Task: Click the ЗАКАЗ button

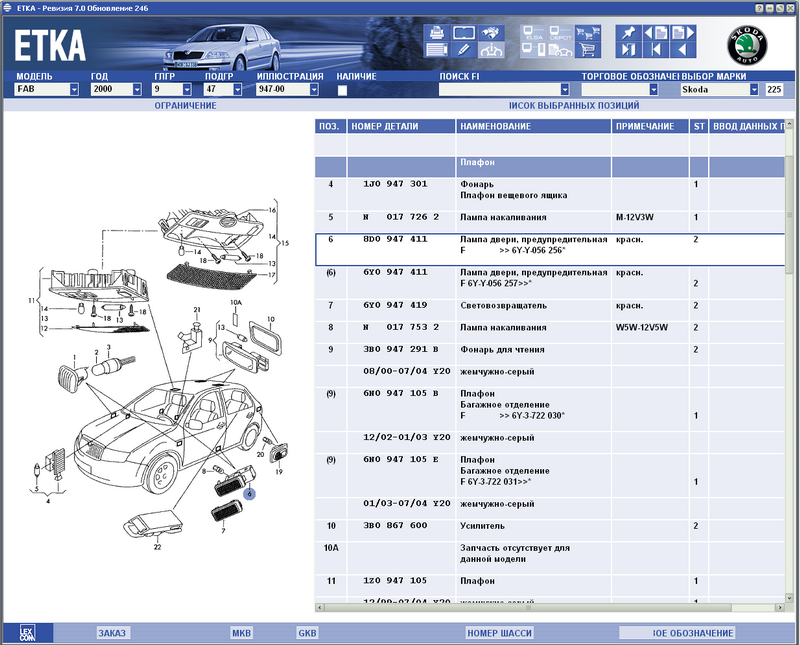Action: (112, 633)
